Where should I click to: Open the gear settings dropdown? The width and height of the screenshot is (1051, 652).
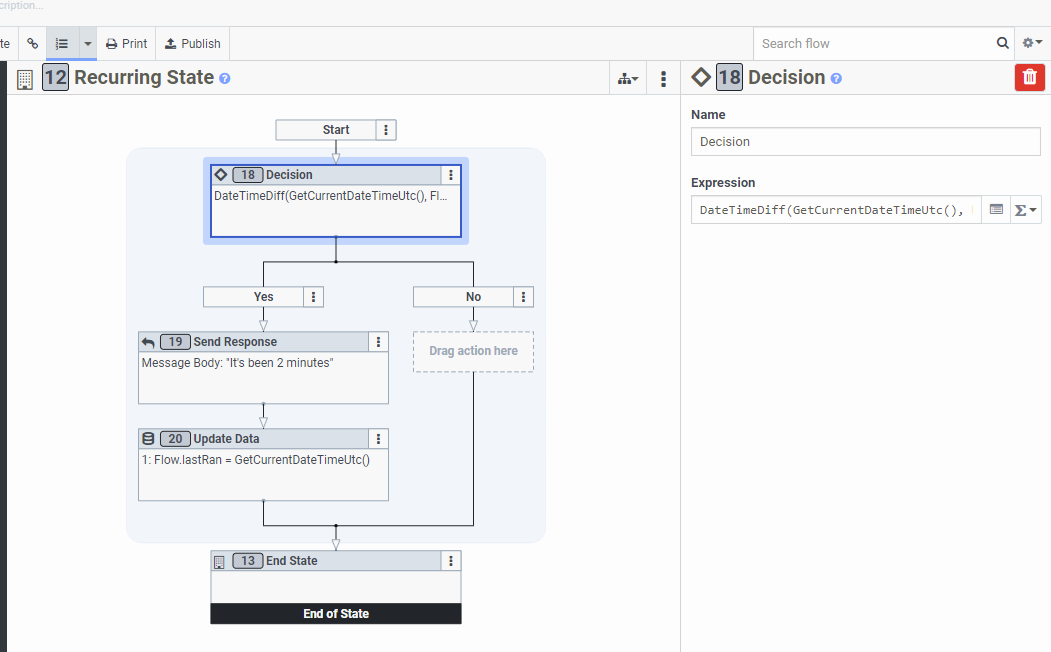pyautogui.click(x=1031, y=44)
